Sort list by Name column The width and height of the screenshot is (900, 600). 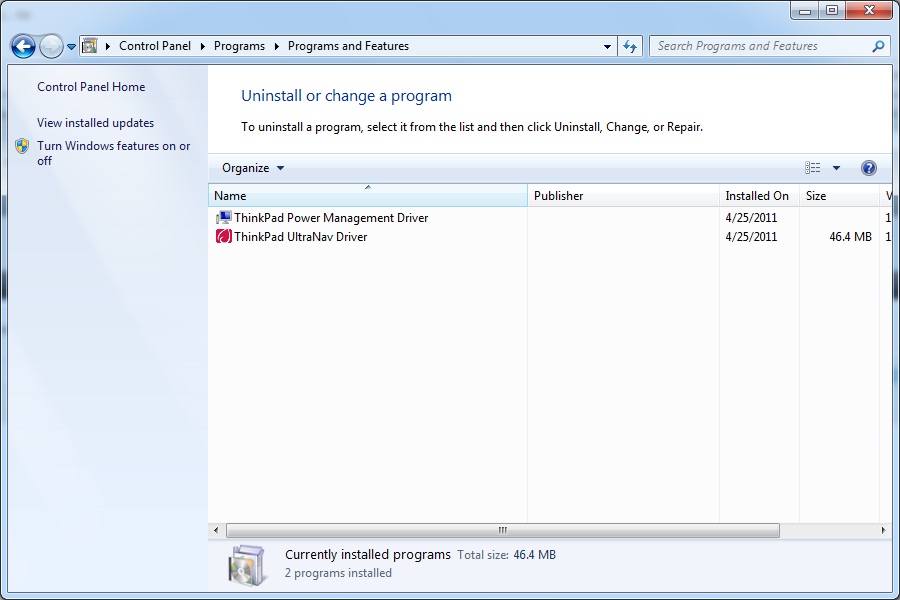point(368,196)
